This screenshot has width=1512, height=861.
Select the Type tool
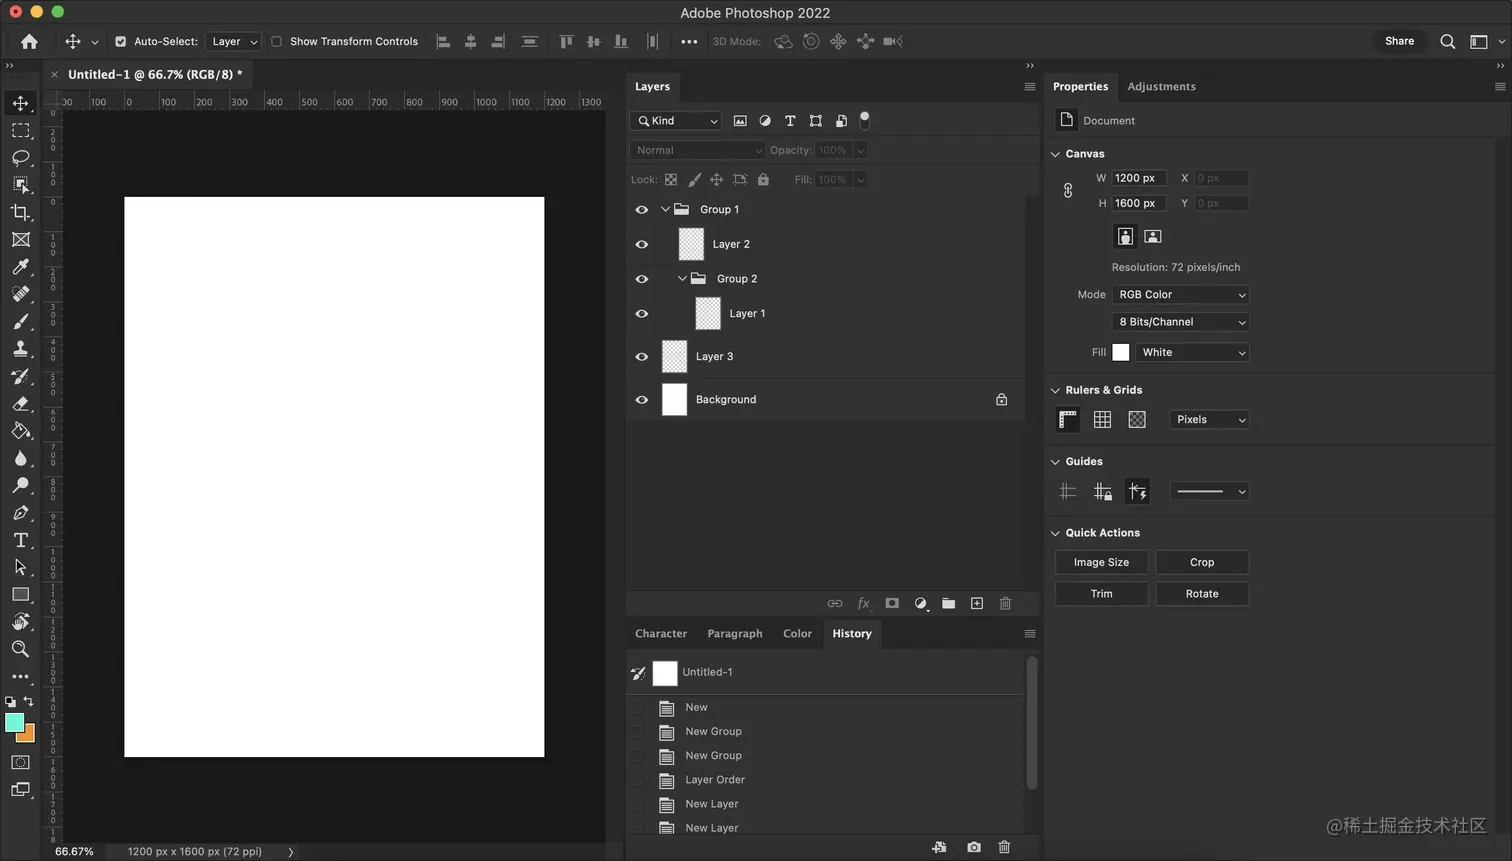pos(20,540)
